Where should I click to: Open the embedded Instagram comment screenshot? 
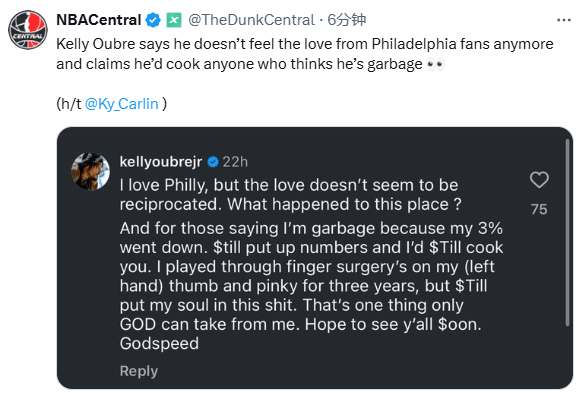(315, 258)
